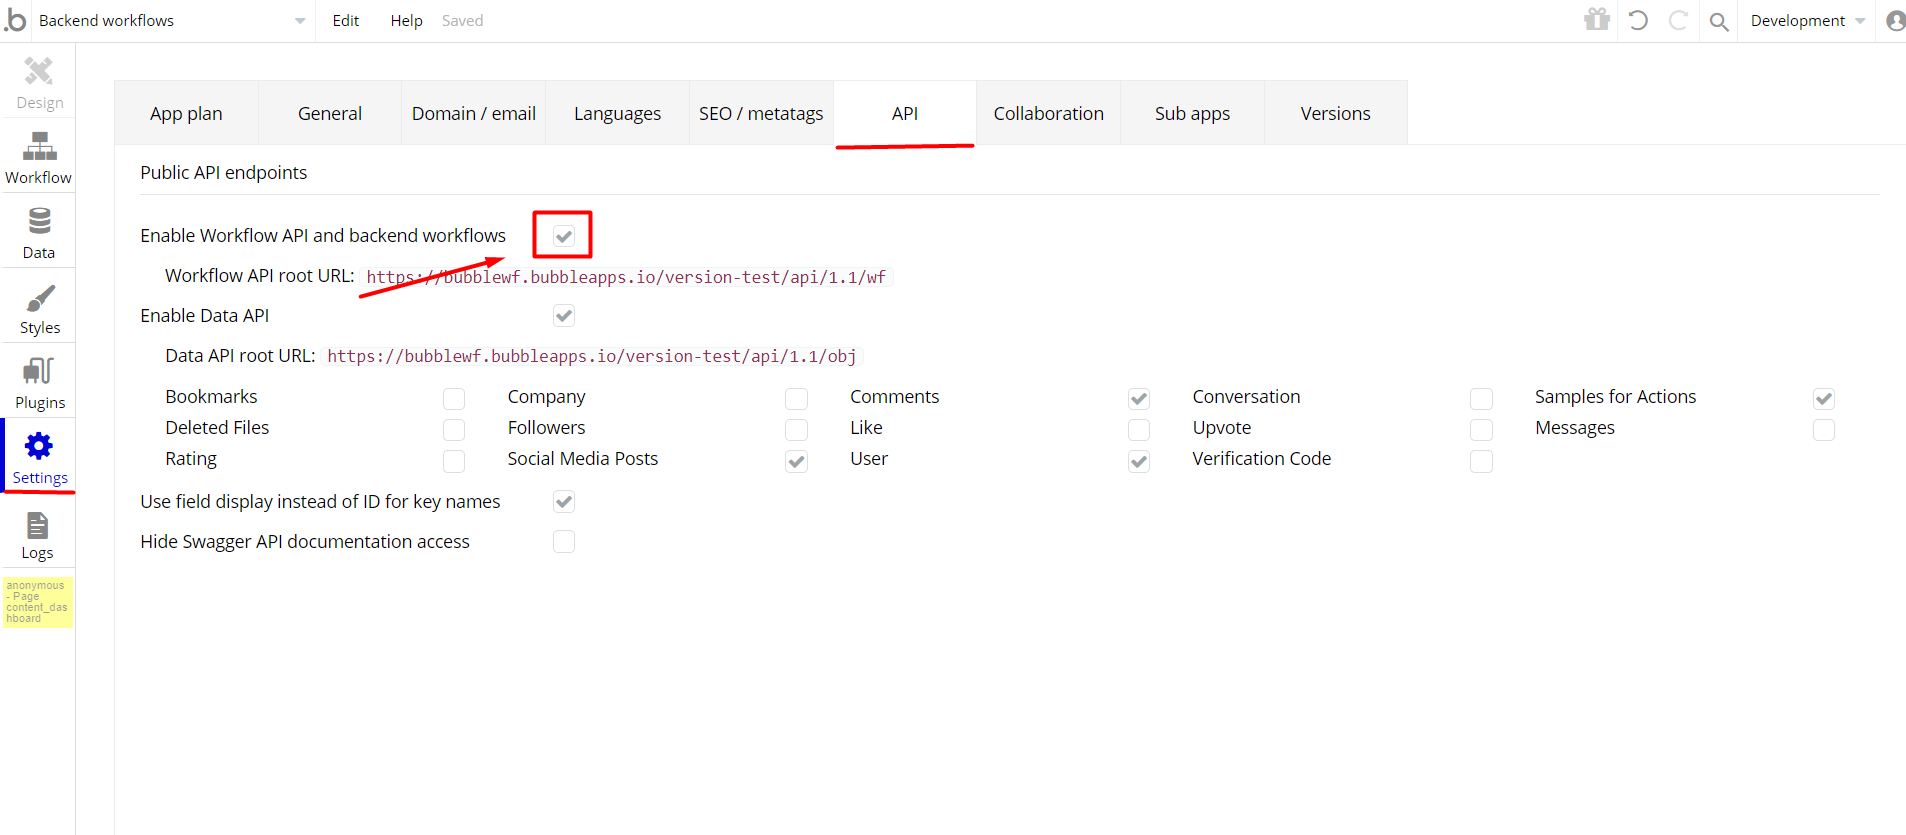1906x835 pixels.
Task: Open the Logs section
Action: click(x=38, y=536)
